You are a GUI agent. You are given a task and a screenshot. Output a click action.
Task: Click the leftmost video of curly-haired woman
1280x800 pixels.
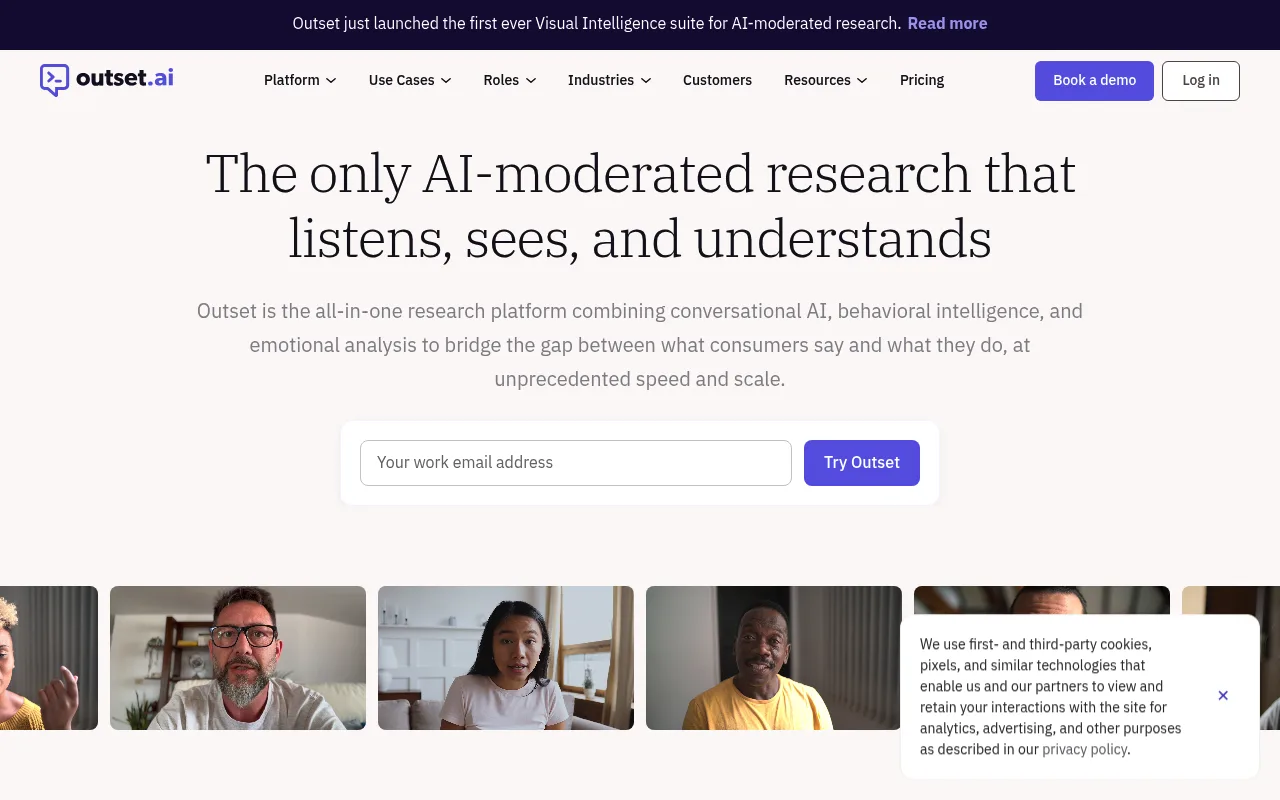(49, 658)
